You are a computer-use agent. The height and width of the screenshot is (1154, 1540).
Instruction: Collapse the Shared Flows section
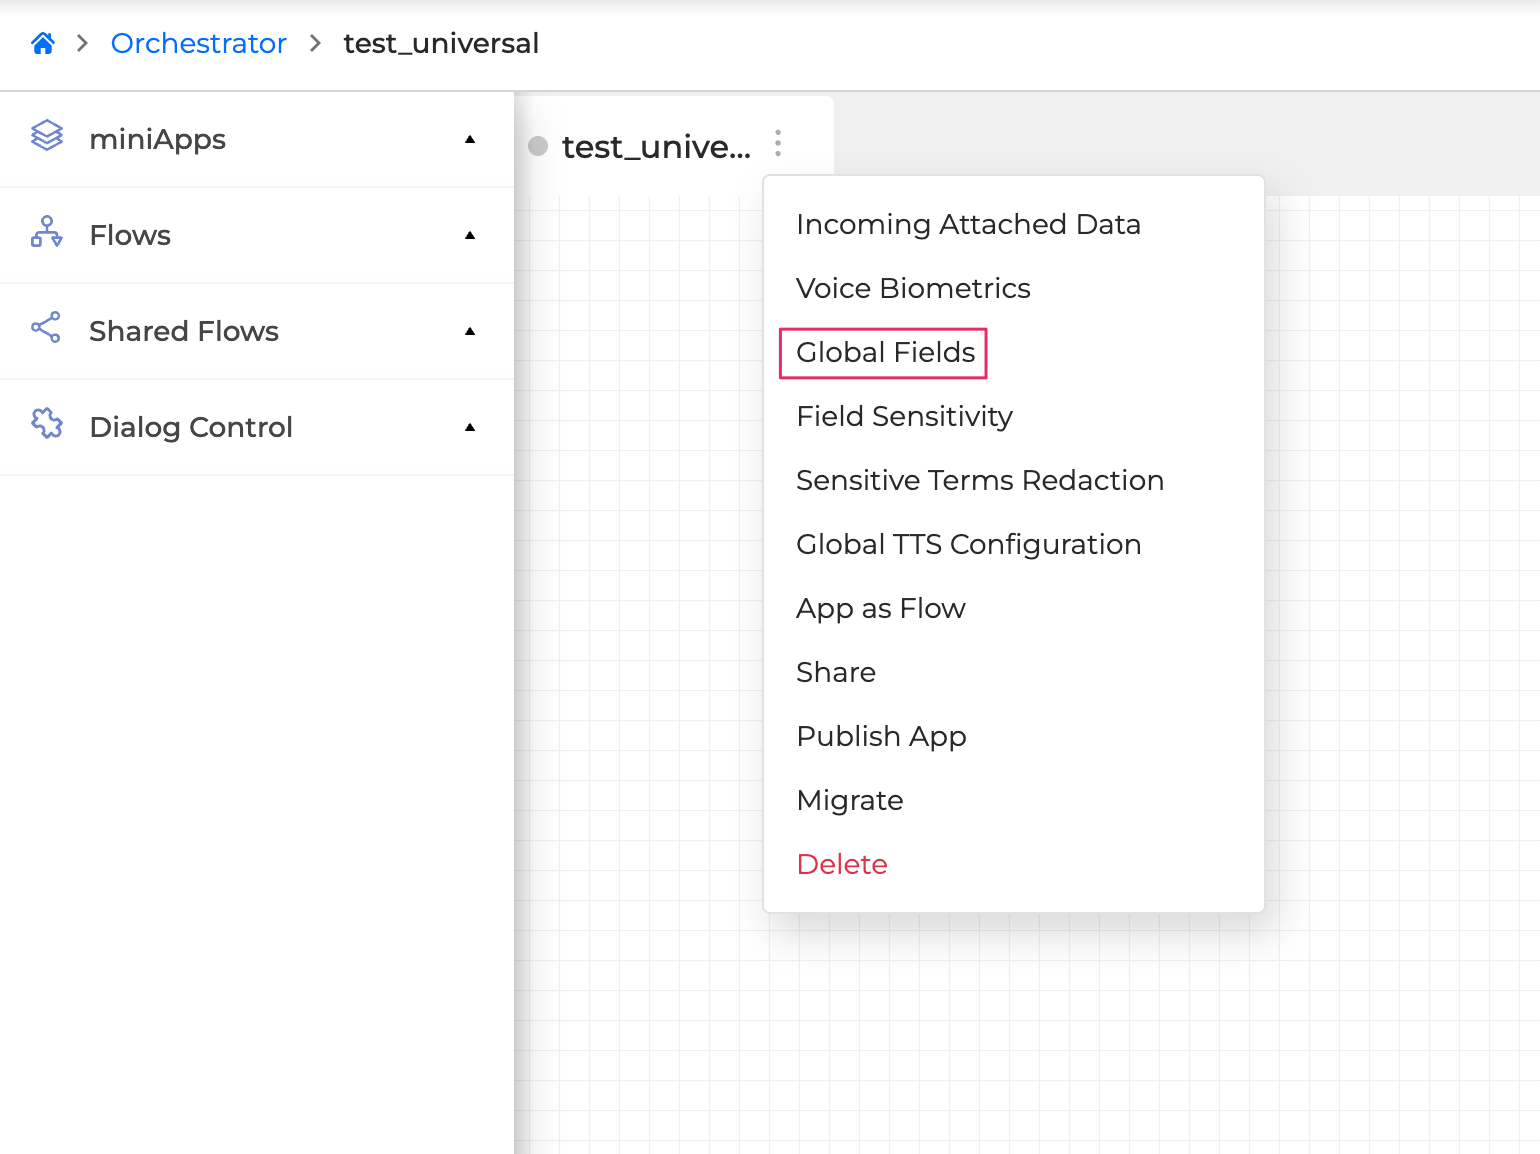point(470,331)
